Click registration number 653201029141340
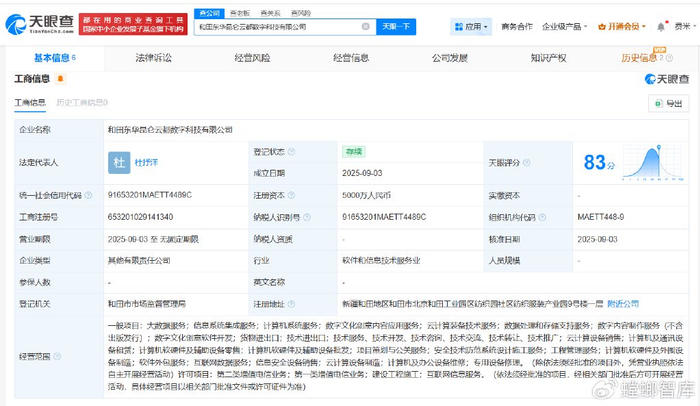700x406 pixels. [140, 217]
